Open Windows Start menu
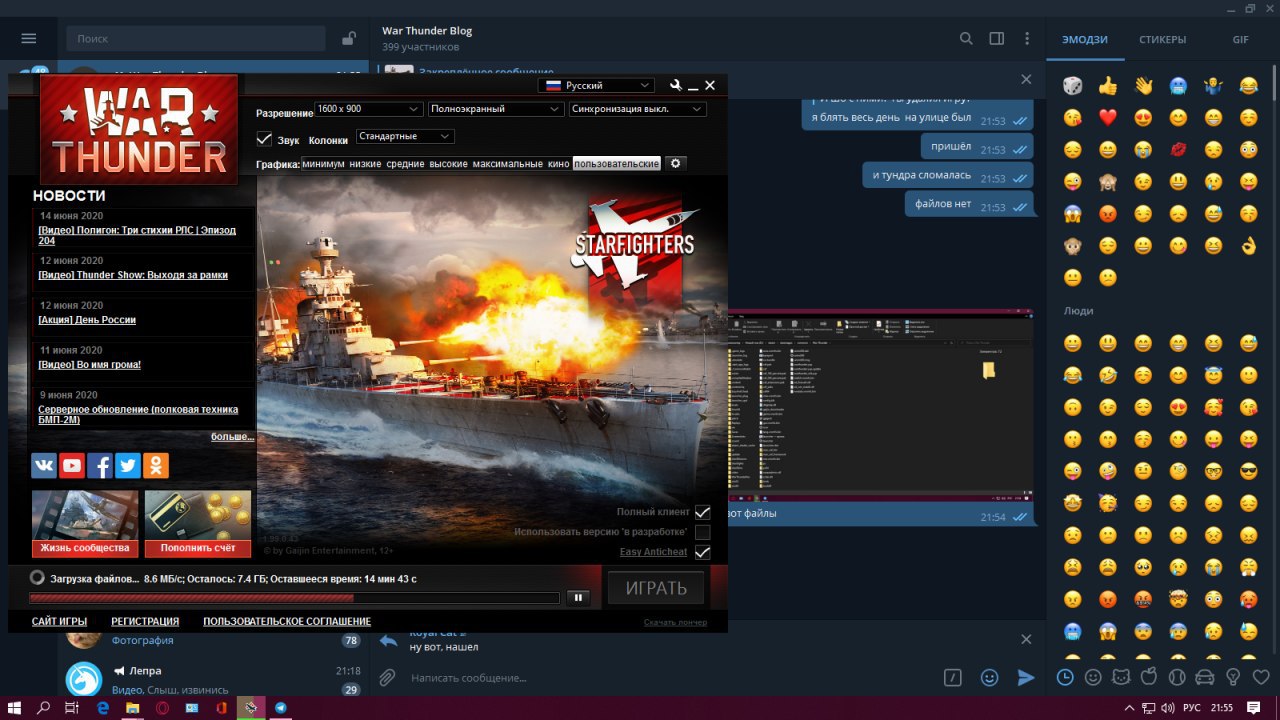Screen dimensions: 1280x720 tap(14, 707)
